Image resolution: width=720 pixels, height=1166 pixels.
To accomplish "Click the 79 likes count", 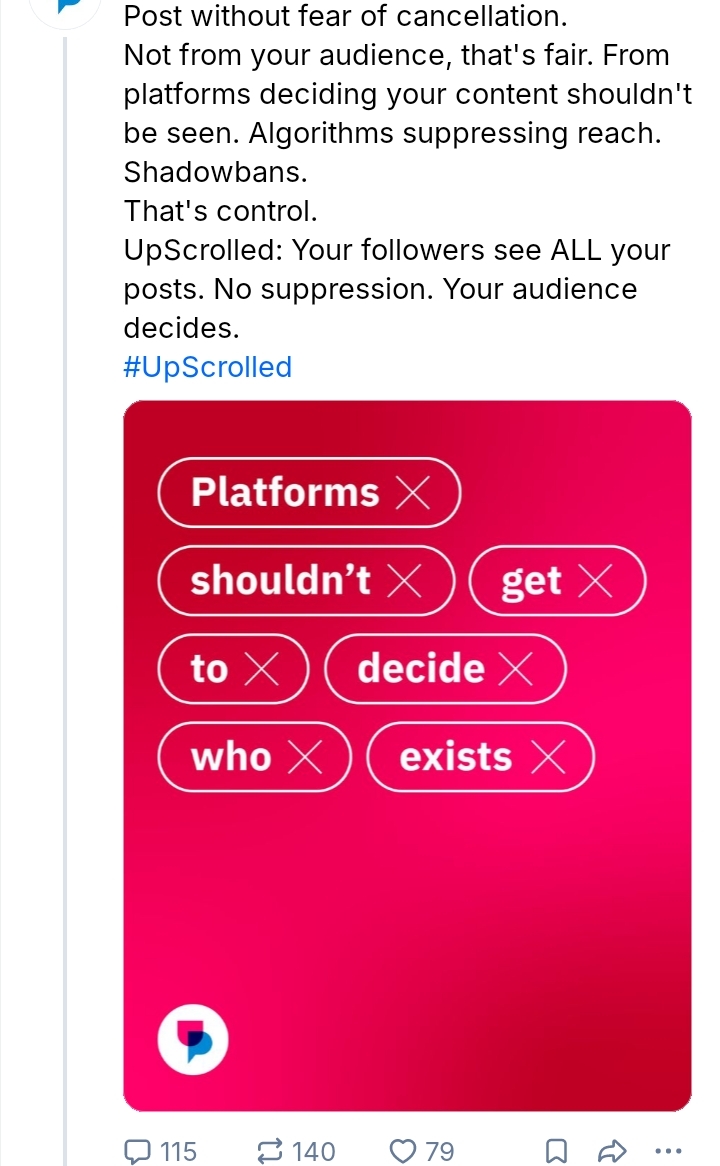I will [x=440, y=1151].
